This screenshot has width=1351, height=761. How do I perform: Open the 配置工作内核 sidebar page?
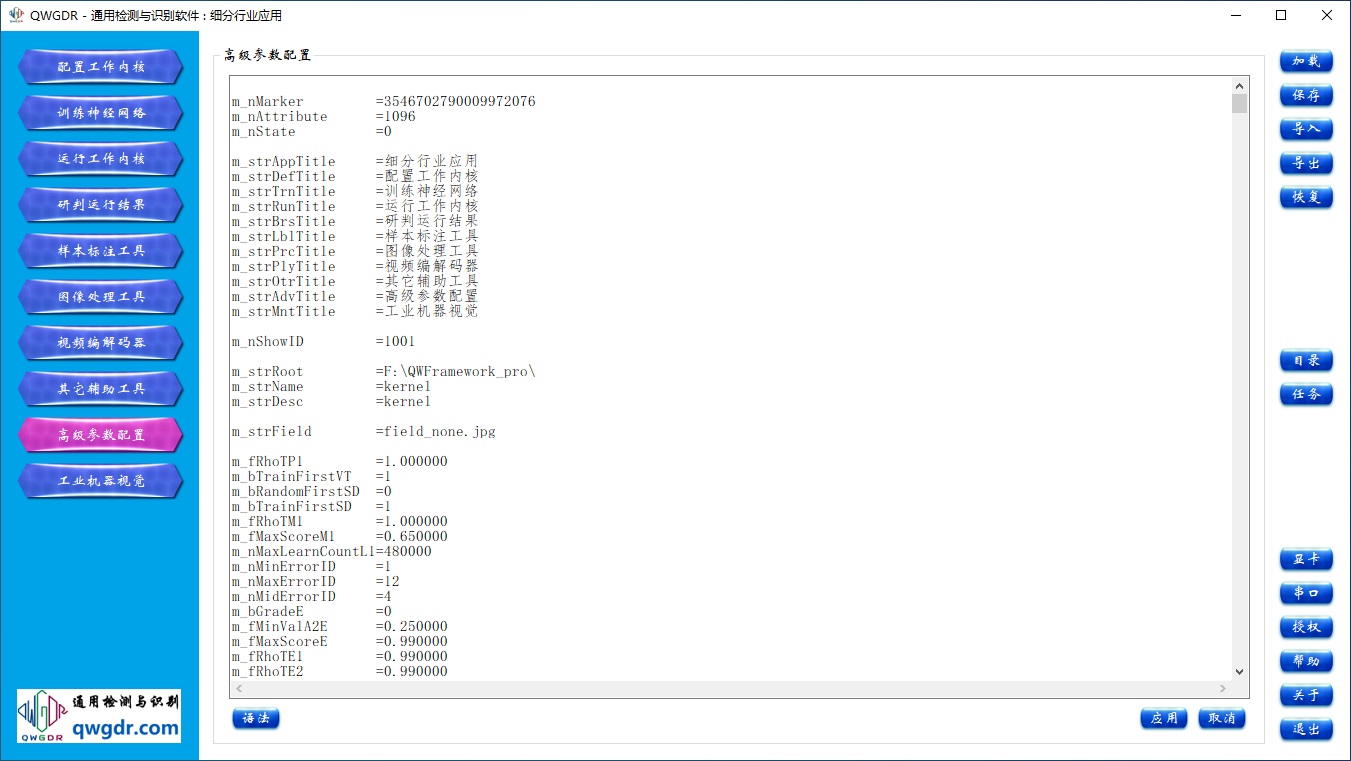click(x=101, y=67)
